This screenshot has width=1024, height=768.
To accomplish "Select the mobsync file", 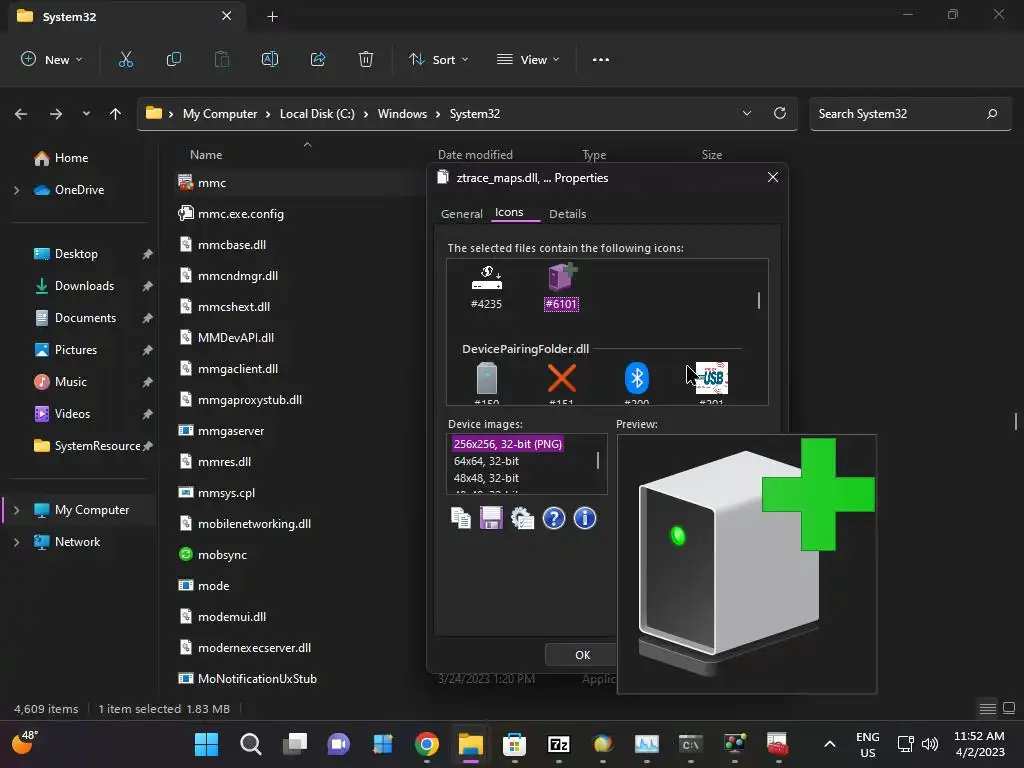I will tap(222, 554).
